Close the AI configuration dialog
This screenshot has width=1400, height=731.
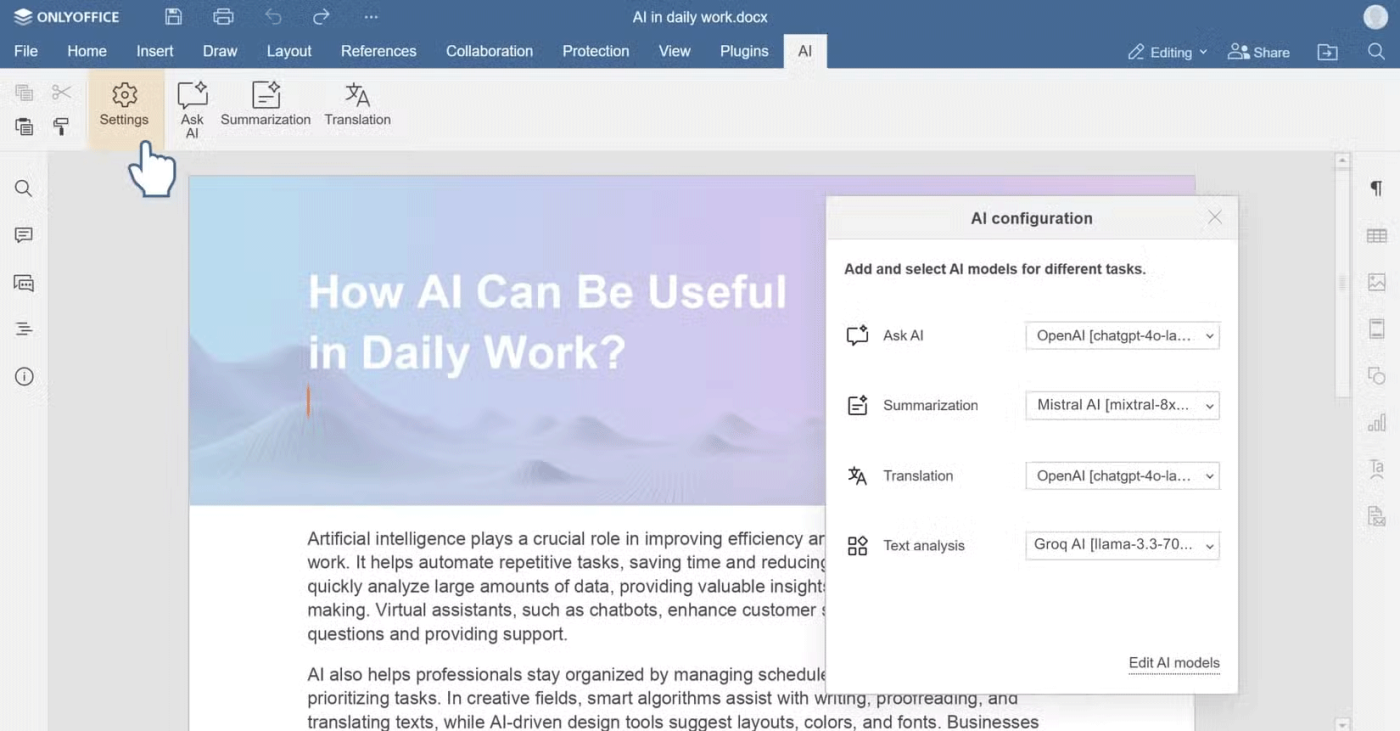1214,218
